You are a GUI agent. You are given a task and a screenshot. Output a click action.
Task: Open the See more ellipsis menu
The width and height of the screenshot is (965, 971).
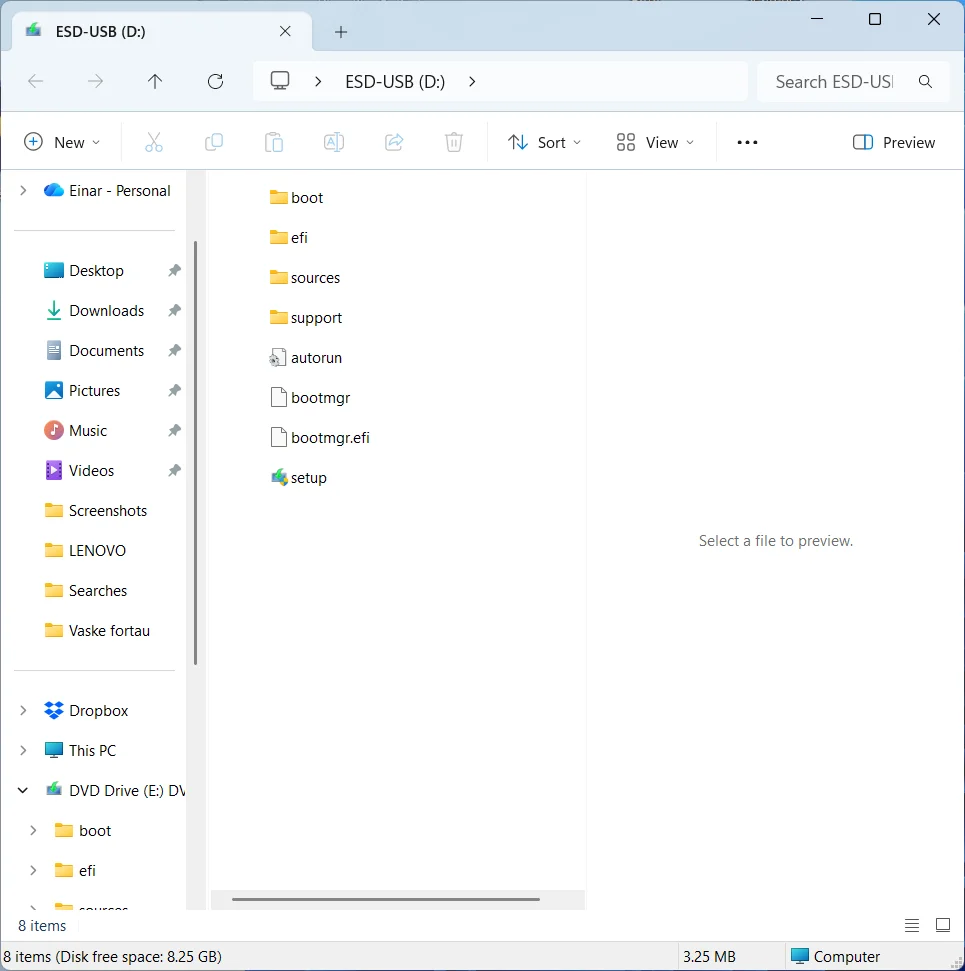coord(747,142)
